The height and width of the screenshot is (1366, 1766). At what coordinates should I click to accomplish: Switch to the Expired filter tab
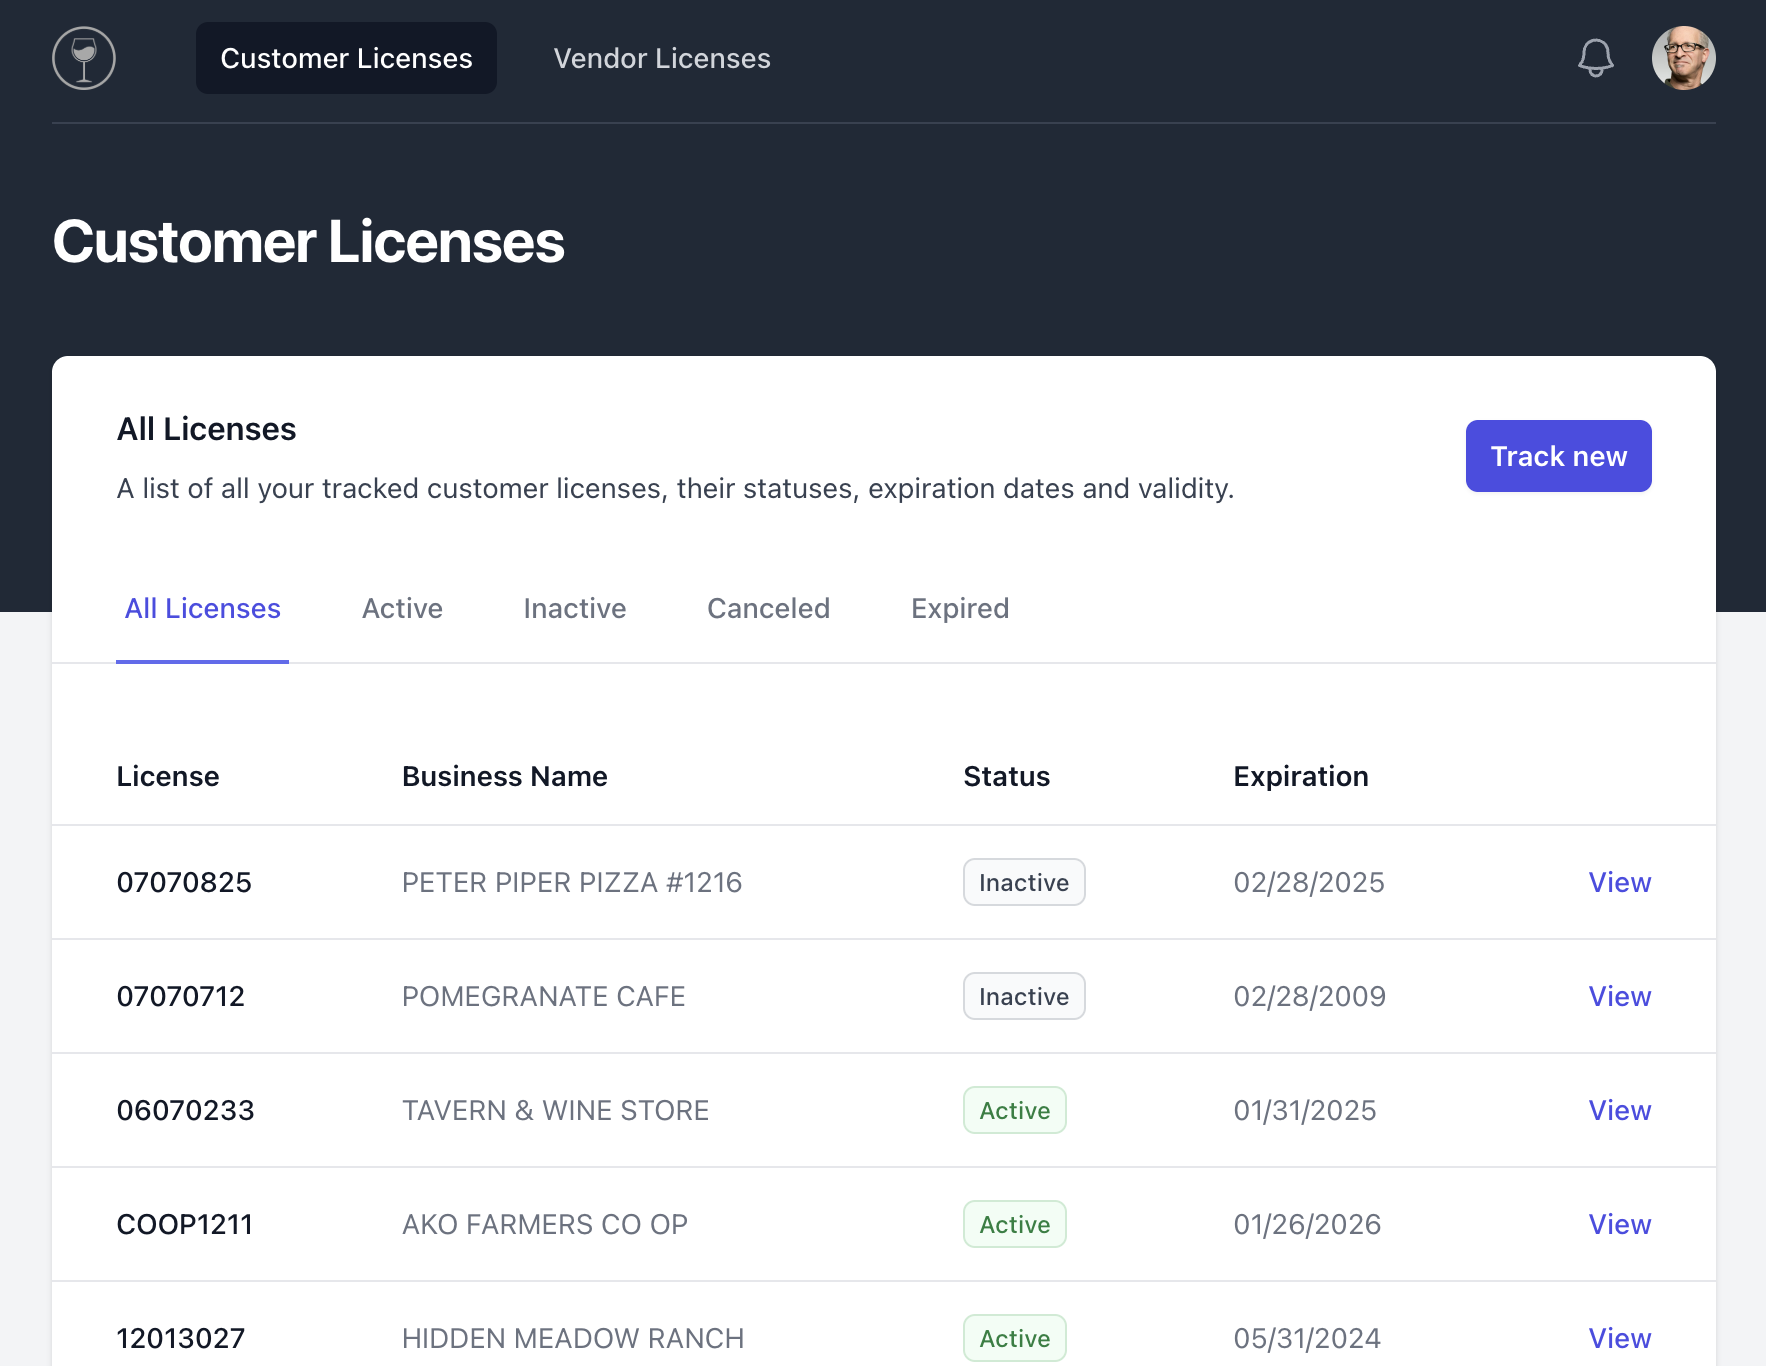click(960, 609)
